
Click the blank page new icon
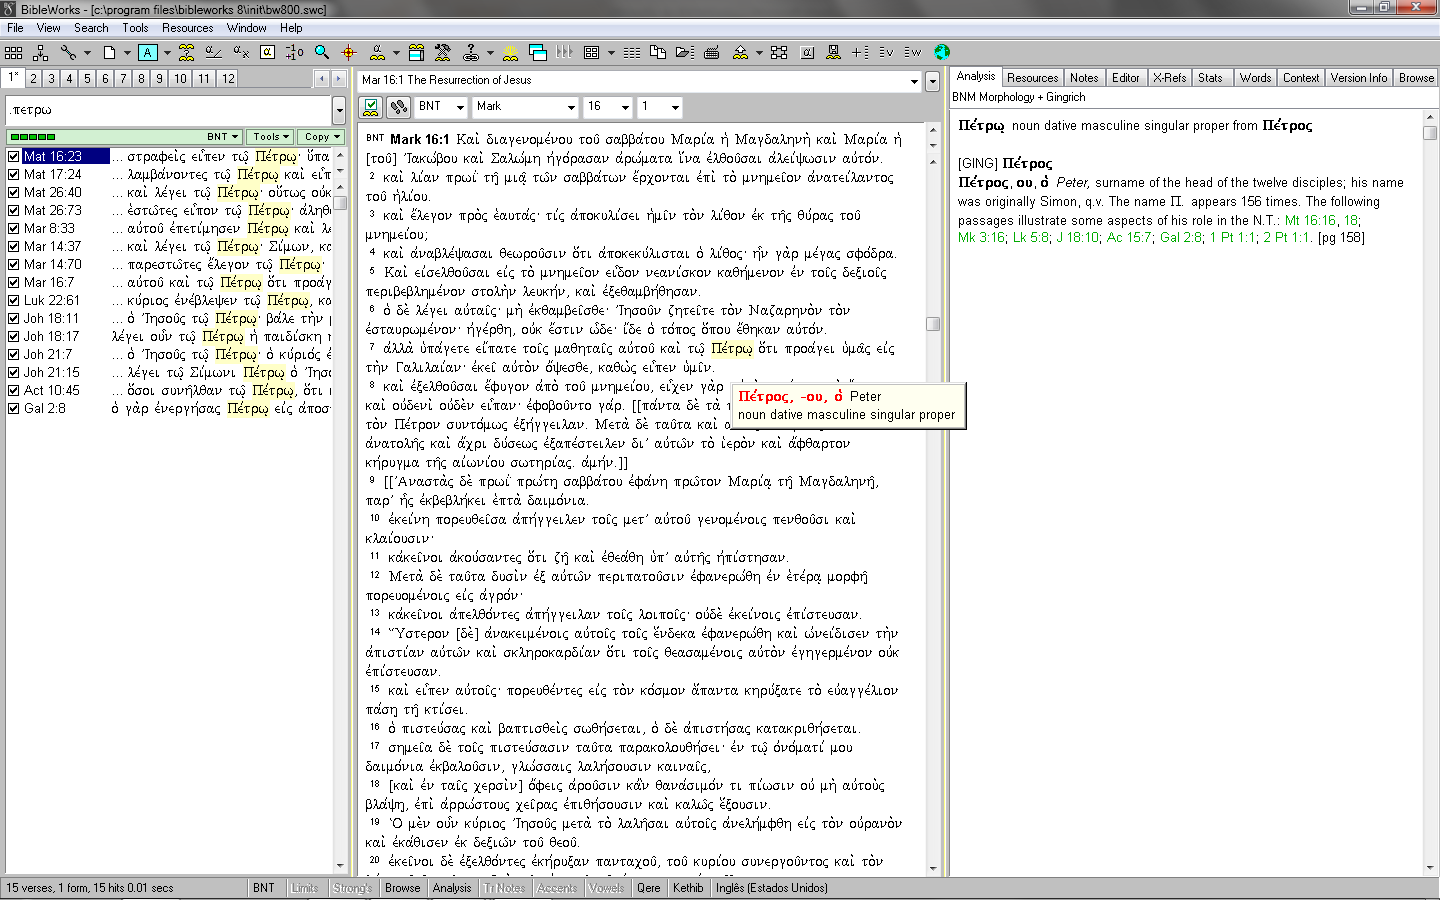109,52
